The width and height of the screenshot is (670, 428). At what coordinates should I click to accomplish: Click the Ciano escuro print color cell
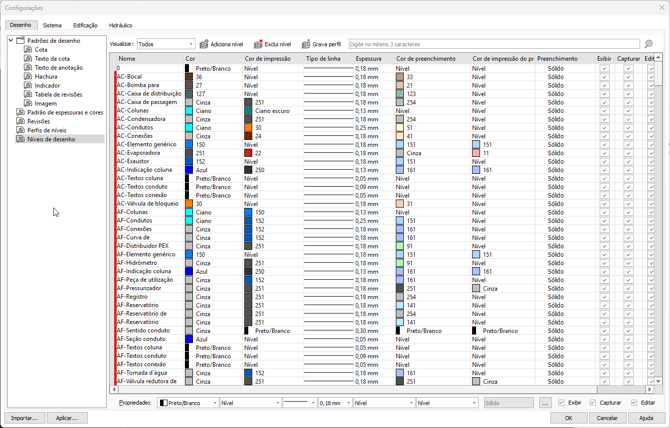click(x=272, y=111)
